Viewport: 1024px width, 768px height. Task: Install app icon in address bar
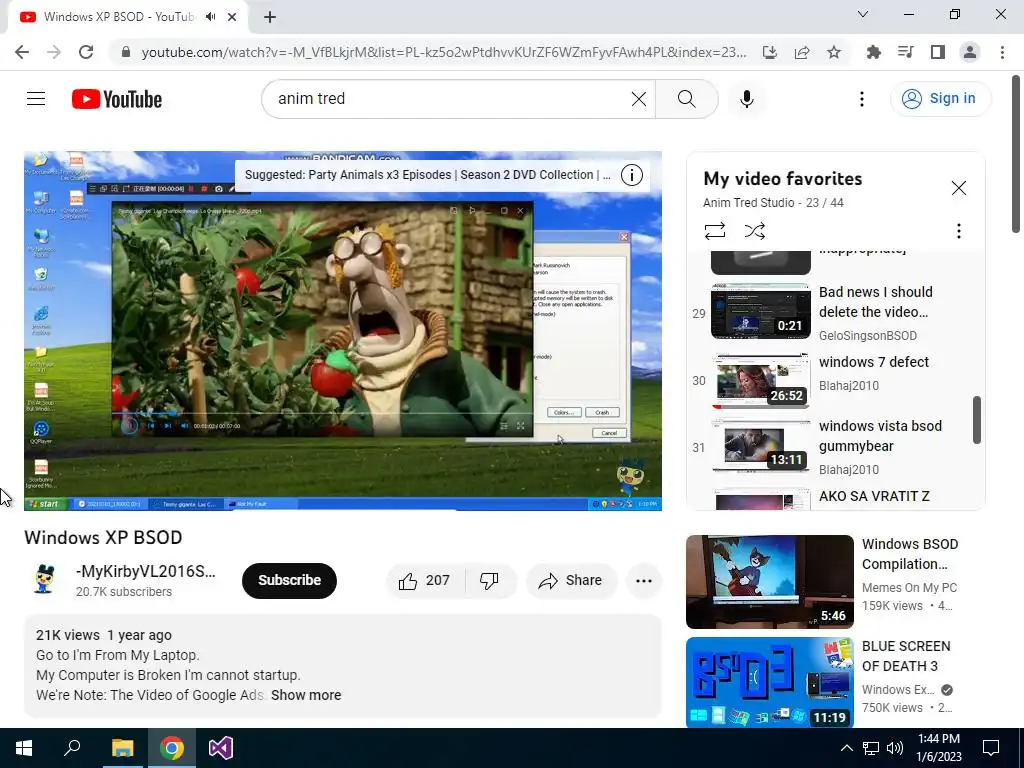pyautogui.click(x=770, y=52)
